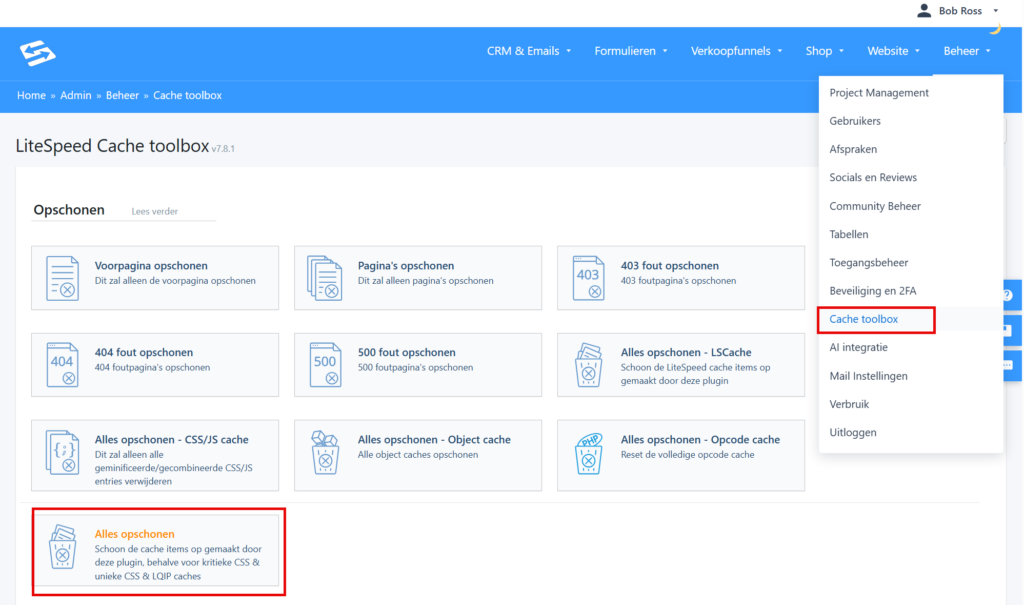Click the site logo in header
This screenshot has height=605, width=1024.
37,53
